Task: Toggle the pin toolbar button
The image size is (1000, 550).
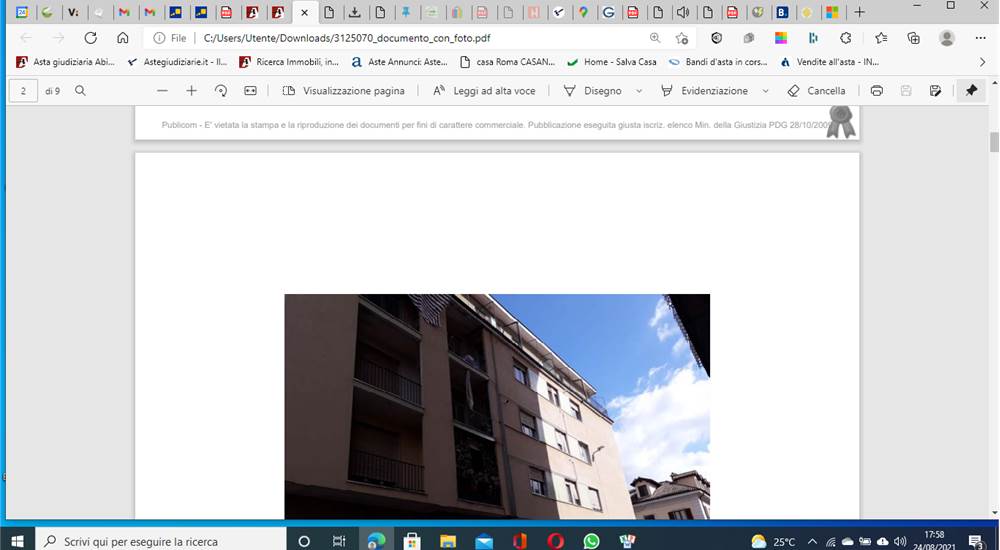Action: [971, 91]
